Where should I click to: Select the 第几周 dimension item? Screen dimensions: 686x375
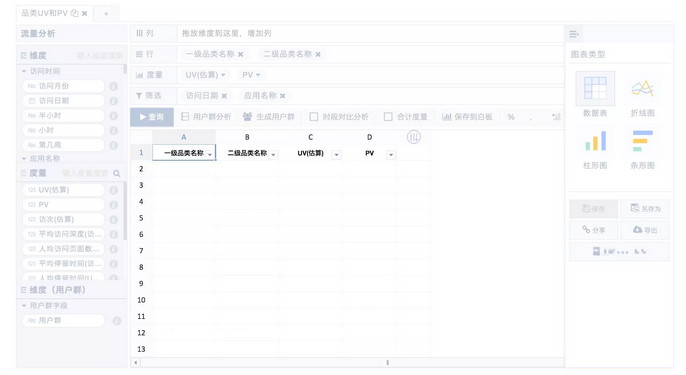[x=64, y=145]
